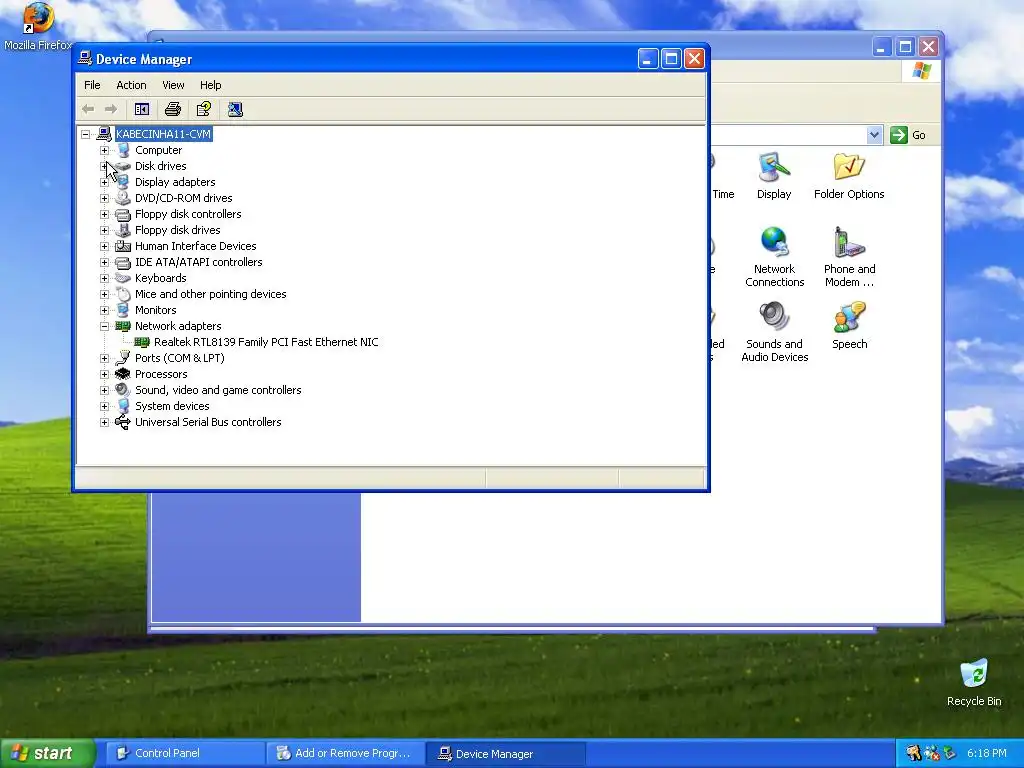Viewport: 1024px width, 768px height.
Task: Open Control Panel address bar dropdown
Action: coord(874,135)
